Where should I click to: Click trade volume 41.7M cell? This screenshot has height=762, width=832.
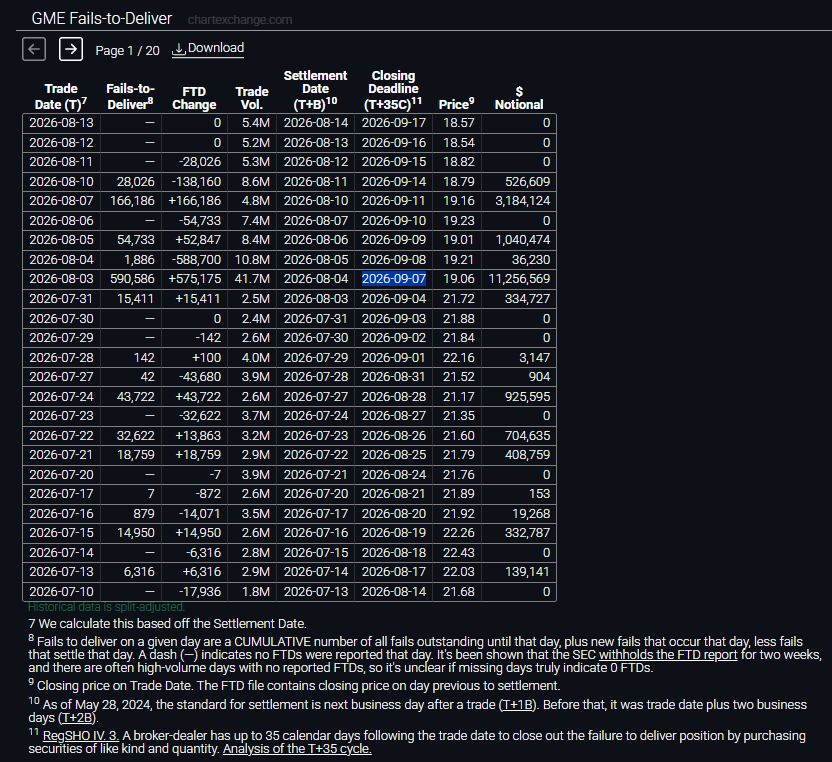[x=252, y=279]
